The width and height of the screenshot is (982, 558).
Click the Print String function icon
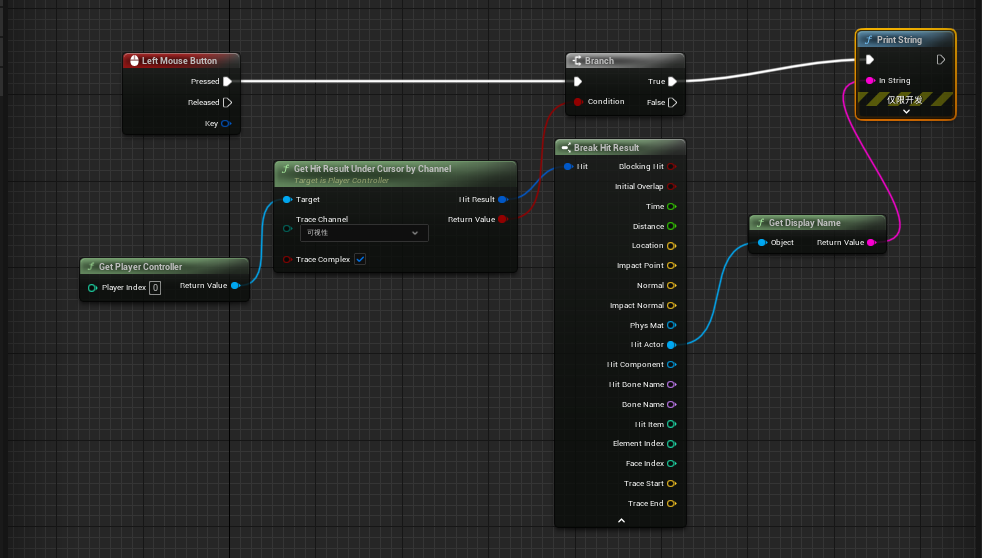click(x=868, y=40)
